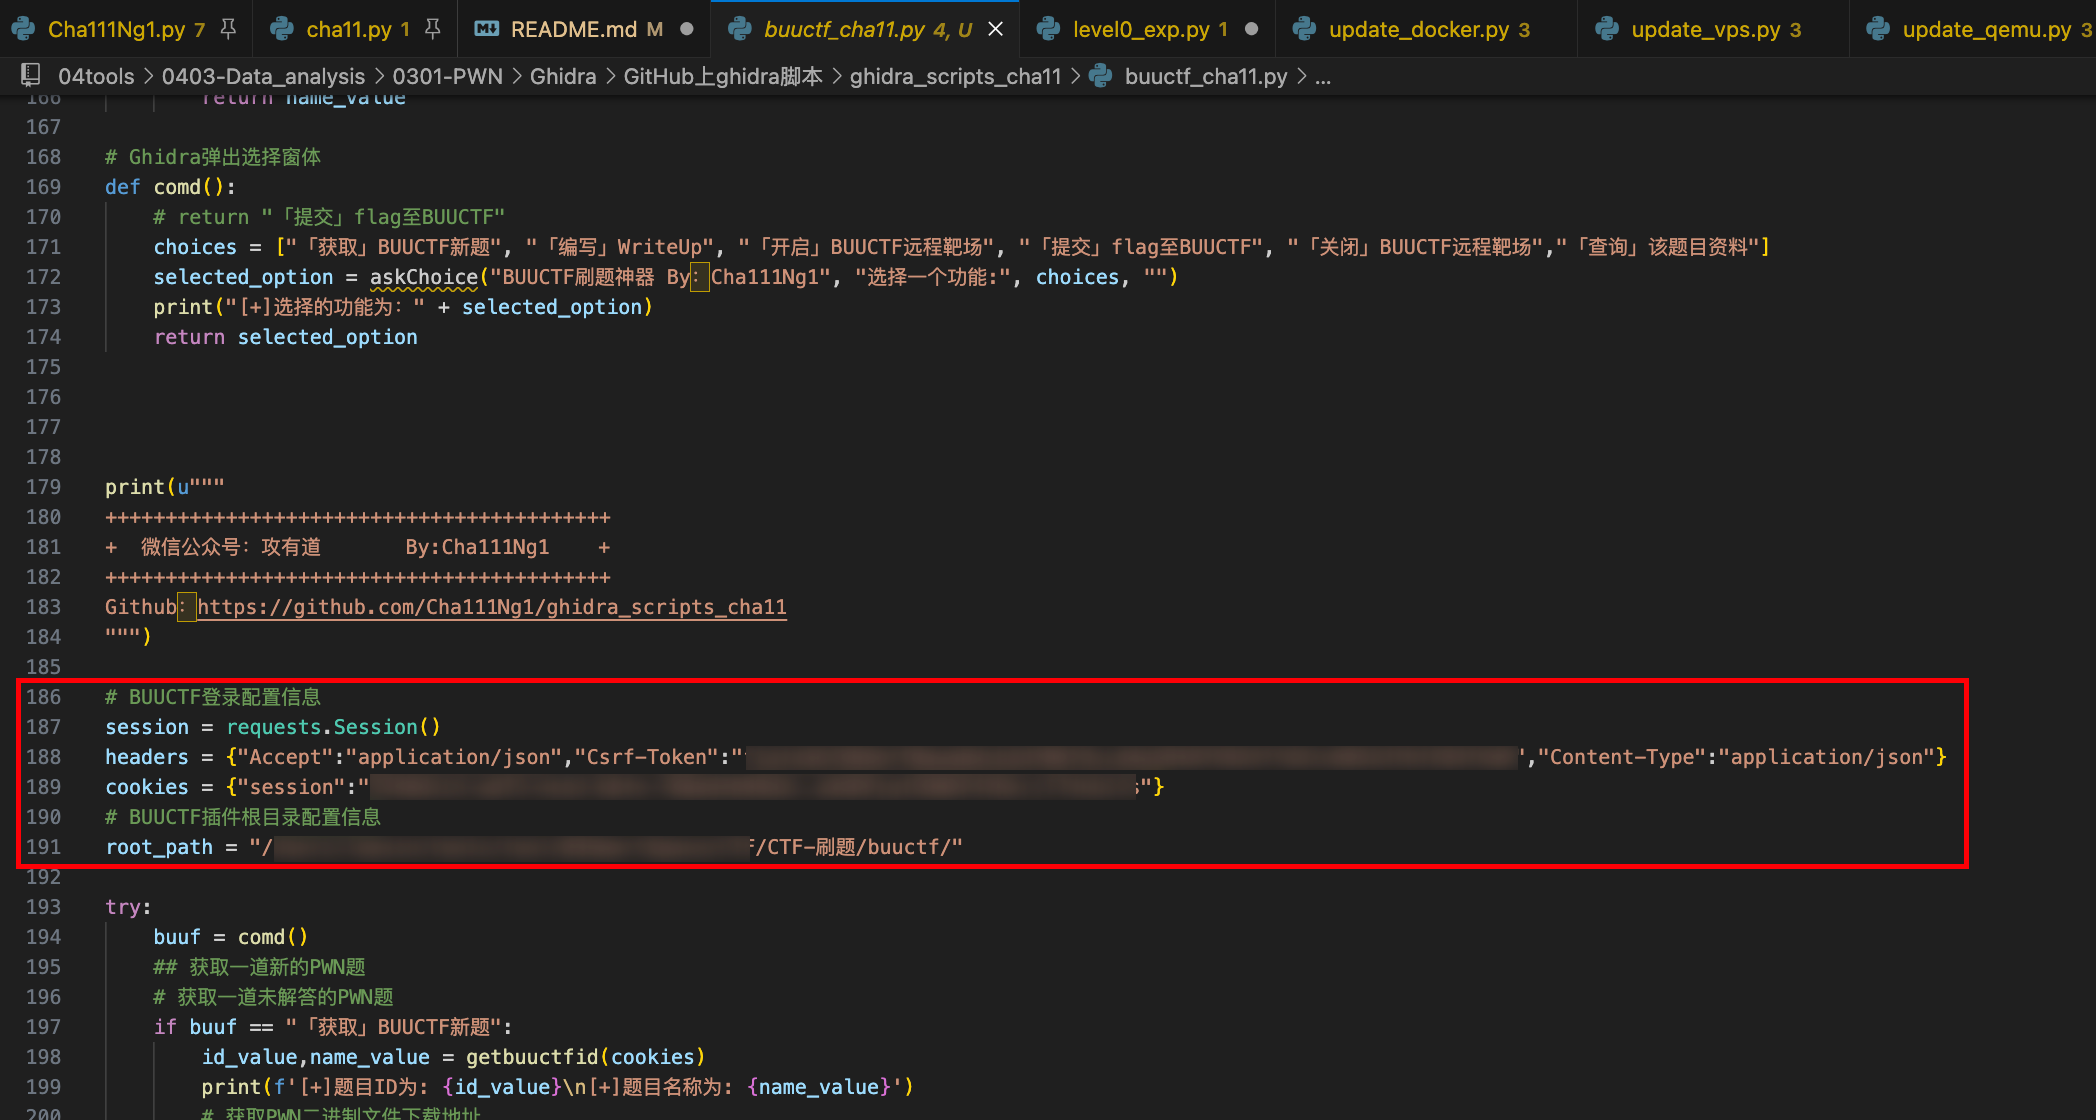The height and width of the screenshot is (1120, 2096).
Task: Open the Cha111Ng1.py tab
Action: point(116,29)
